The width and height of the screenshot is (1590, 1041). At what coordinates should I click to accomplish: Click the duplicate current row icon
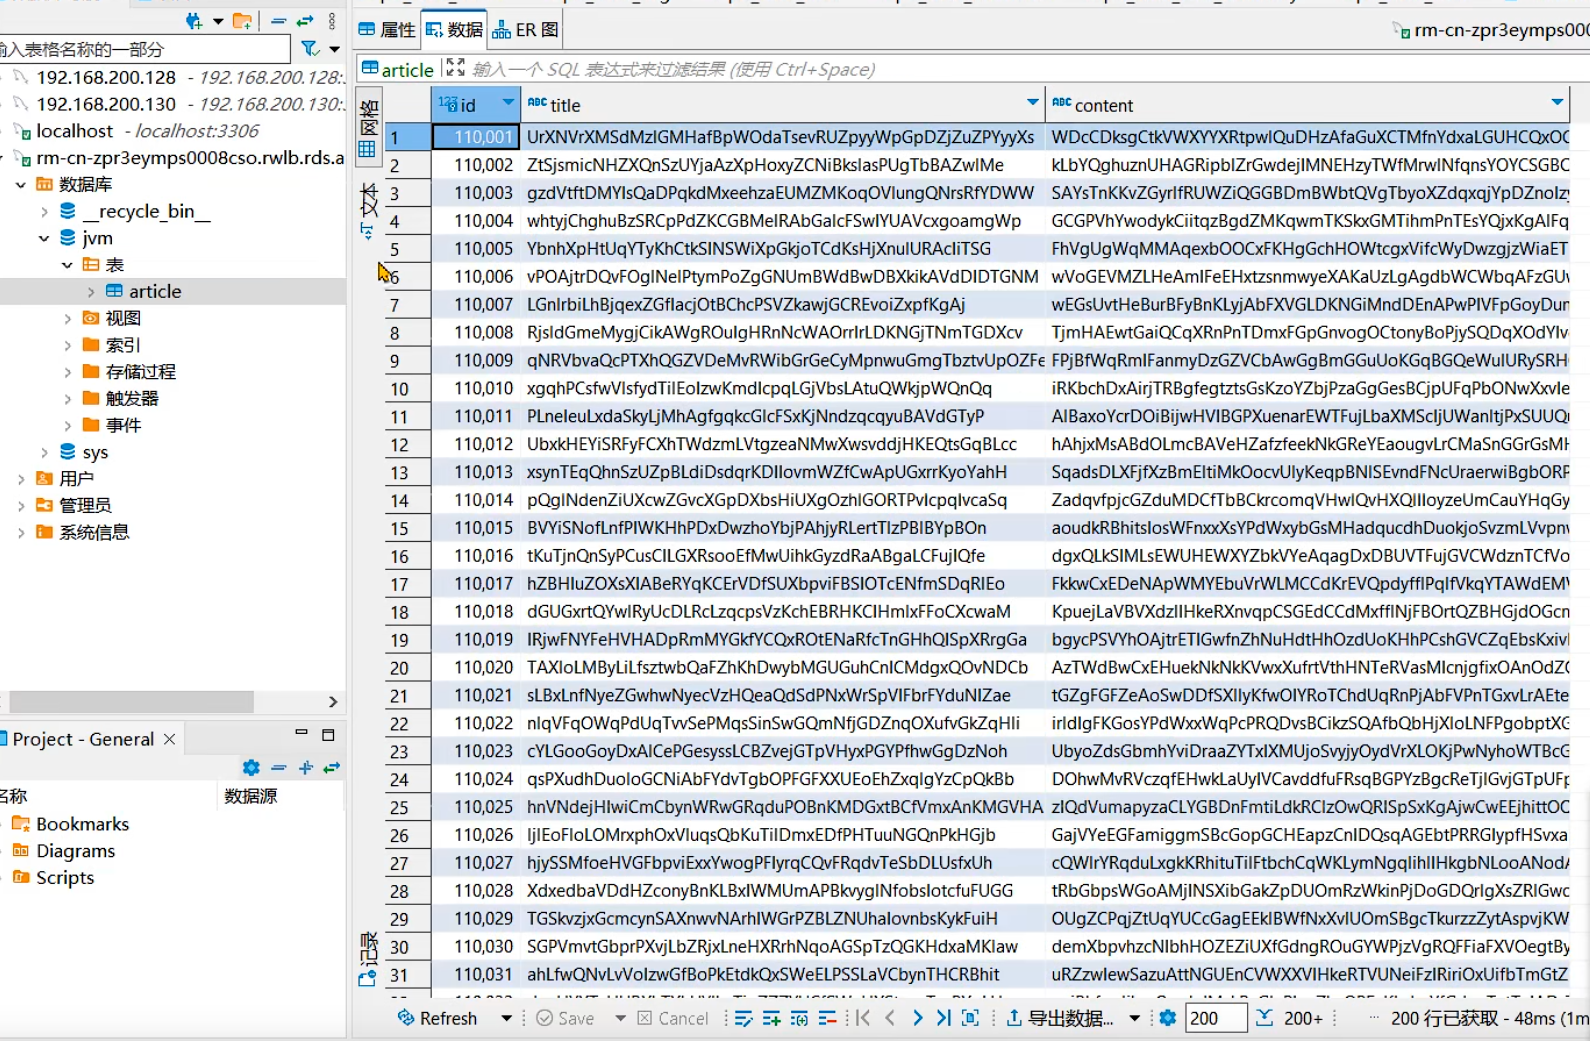pos(799,1018)
